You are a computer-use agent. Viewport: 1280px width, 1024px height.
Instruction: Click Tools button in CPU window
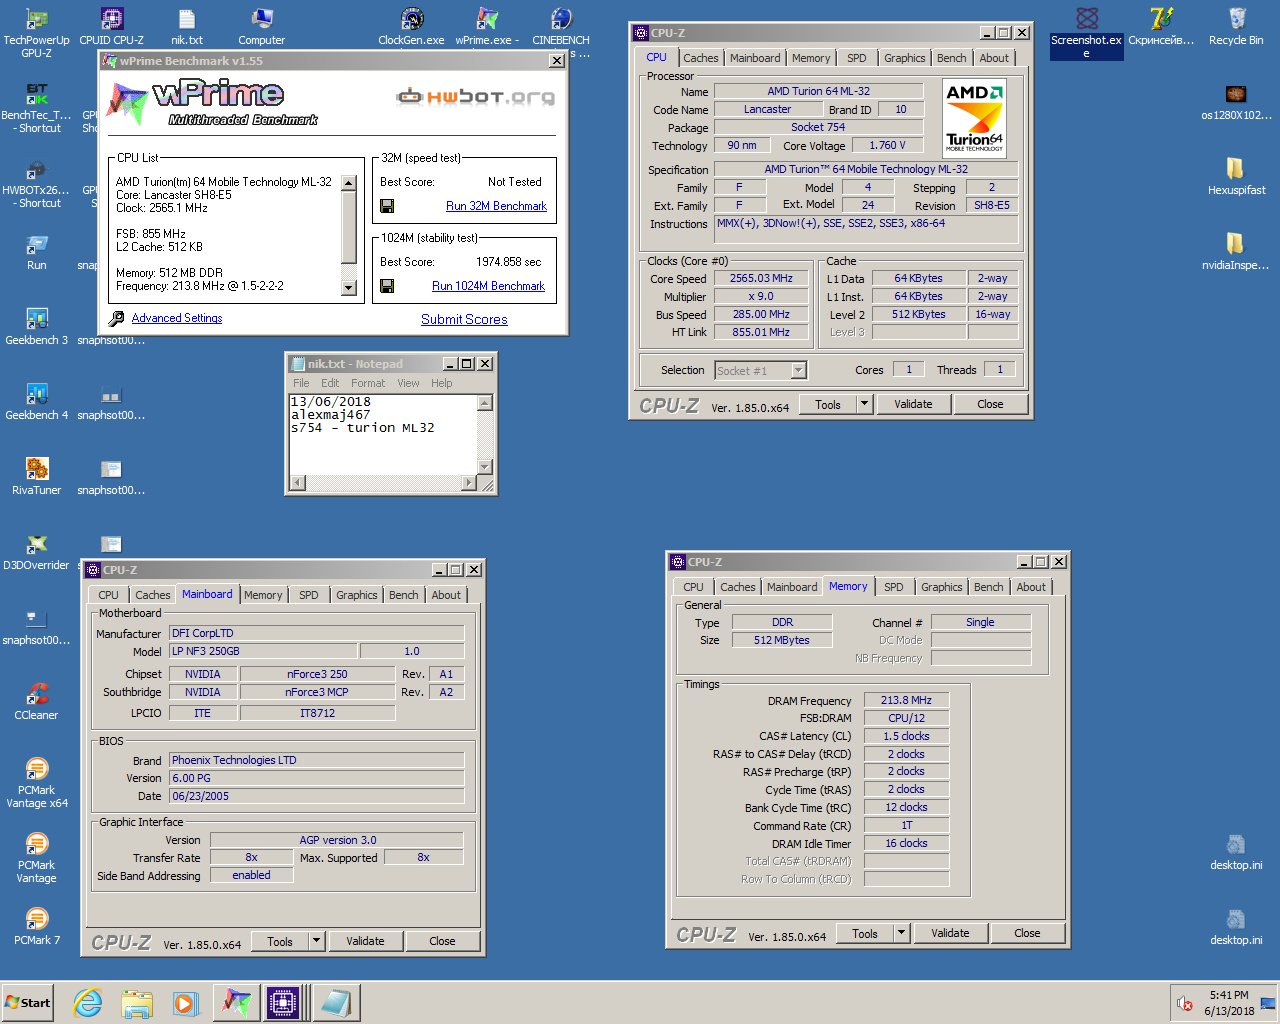click(x=828, y=404)
